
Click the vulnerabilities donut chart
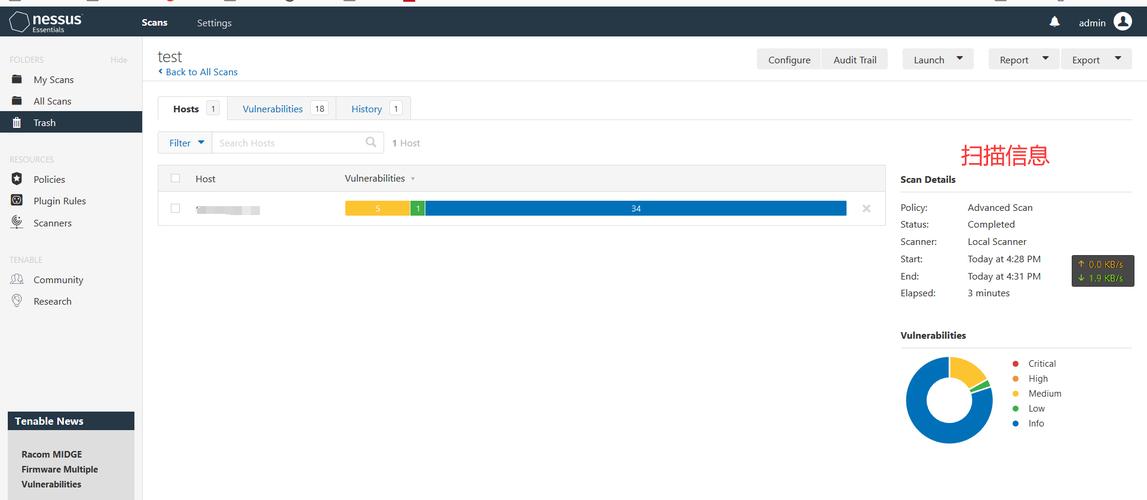click(949, 400)
